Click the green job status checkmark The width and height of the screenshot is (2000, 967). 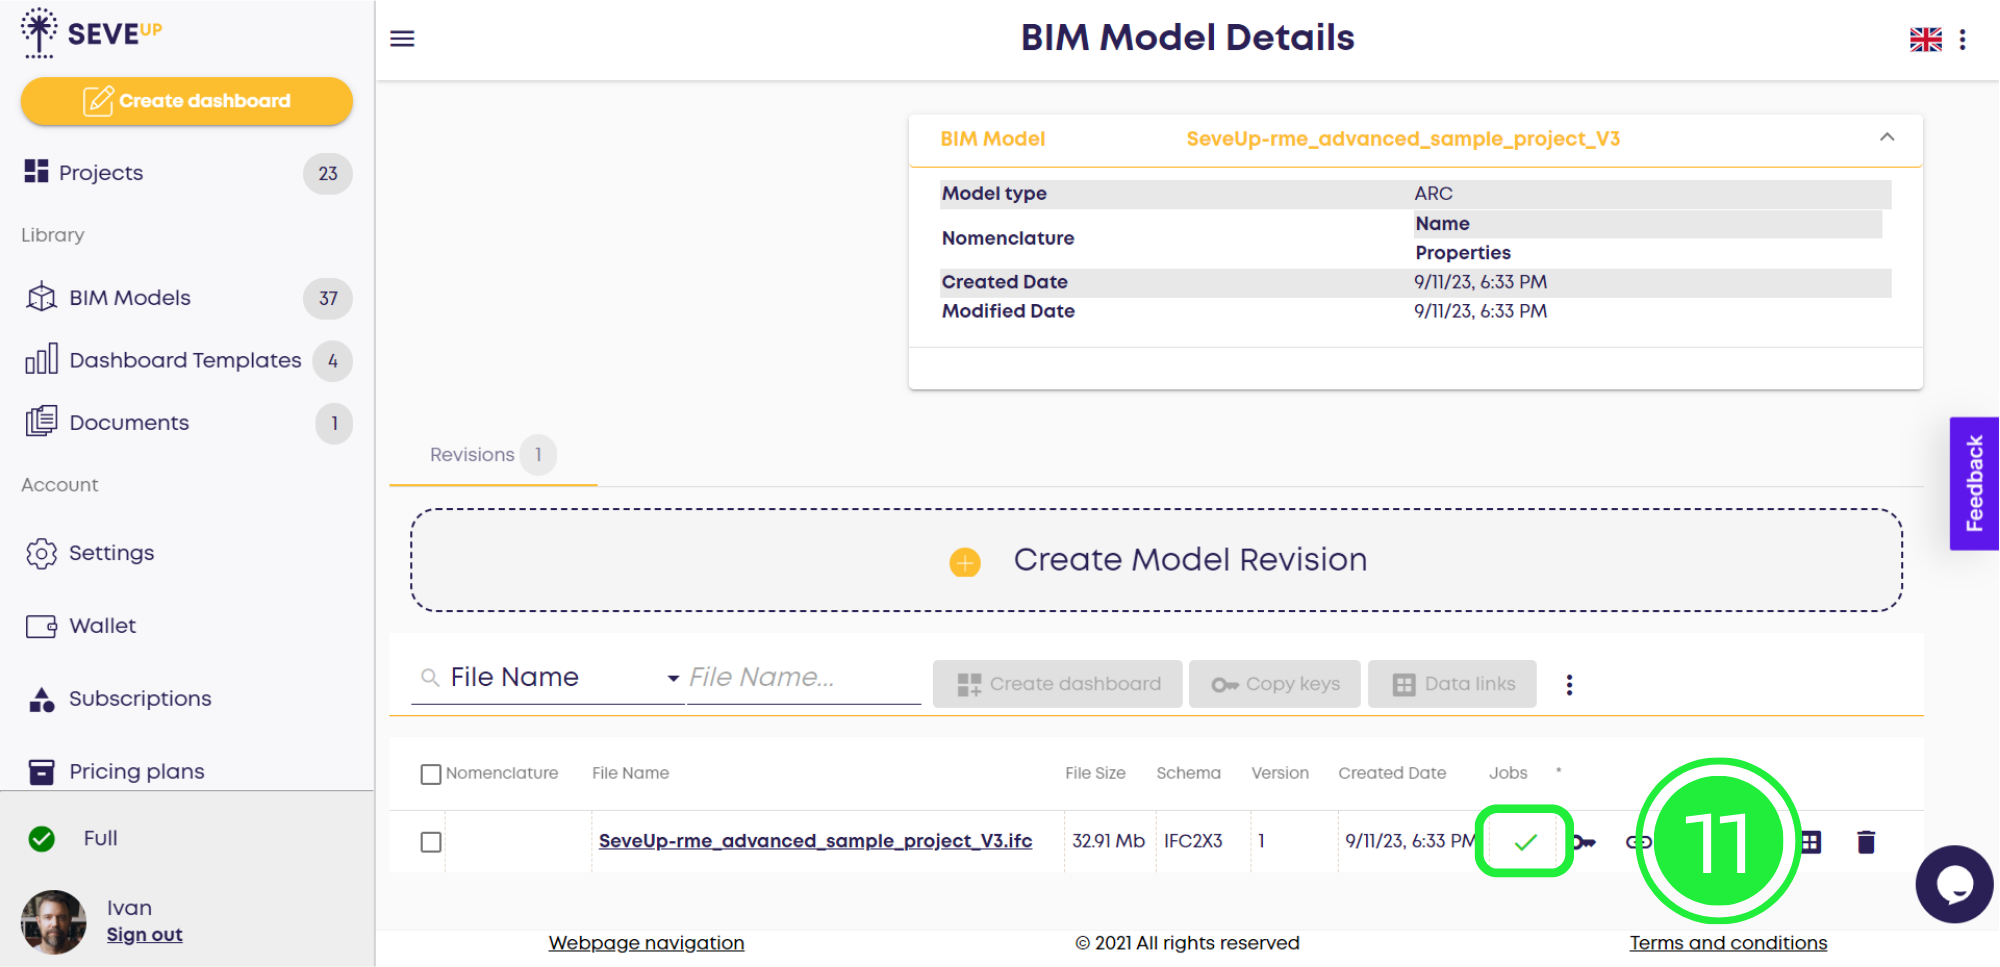pyautogui.click(x=1525, y=841)
